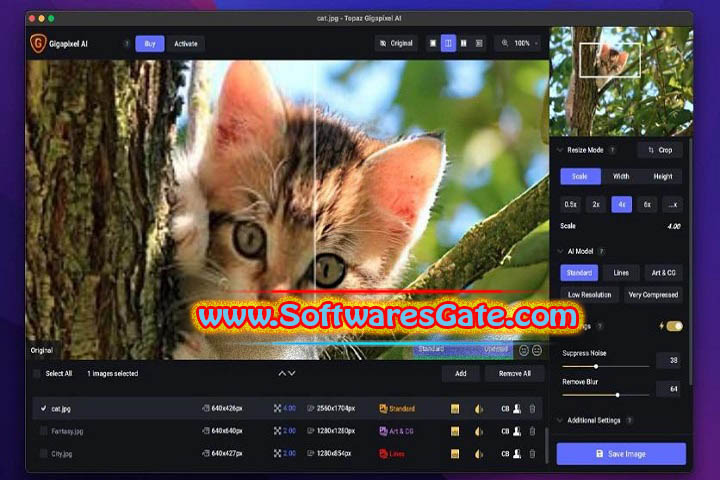
Task: Toggle the Original preview button
Action: (396, 43)
